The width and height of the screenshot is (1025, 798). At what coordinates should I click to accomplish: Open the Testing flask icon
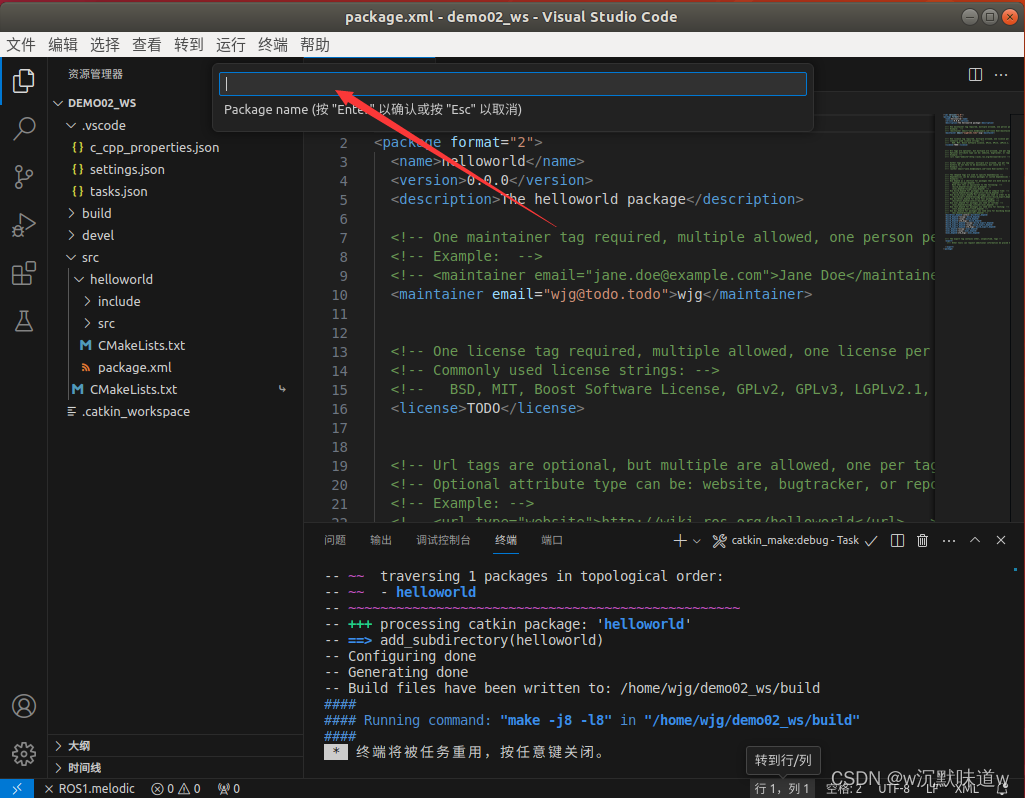24,321
